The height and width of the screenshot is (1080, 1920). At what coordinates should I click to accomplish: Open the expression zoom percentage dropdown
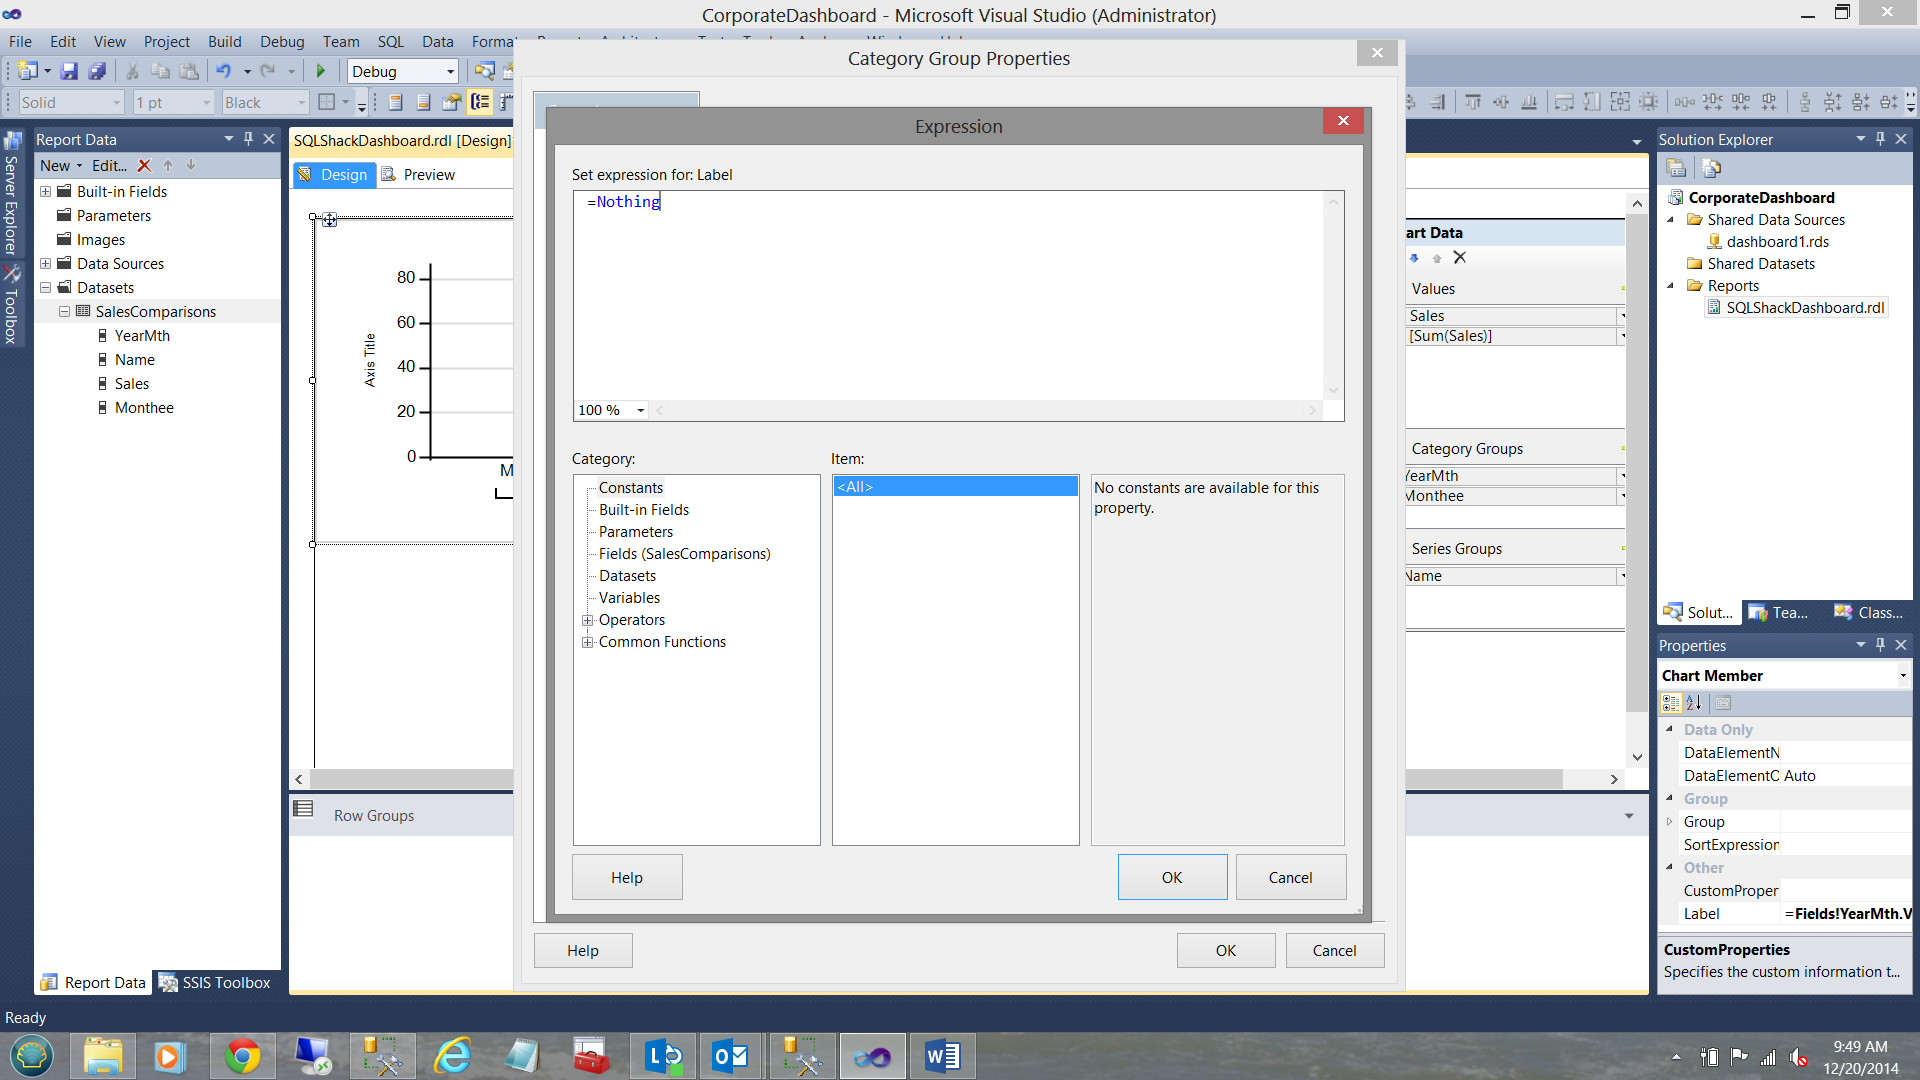pos(641,410)
